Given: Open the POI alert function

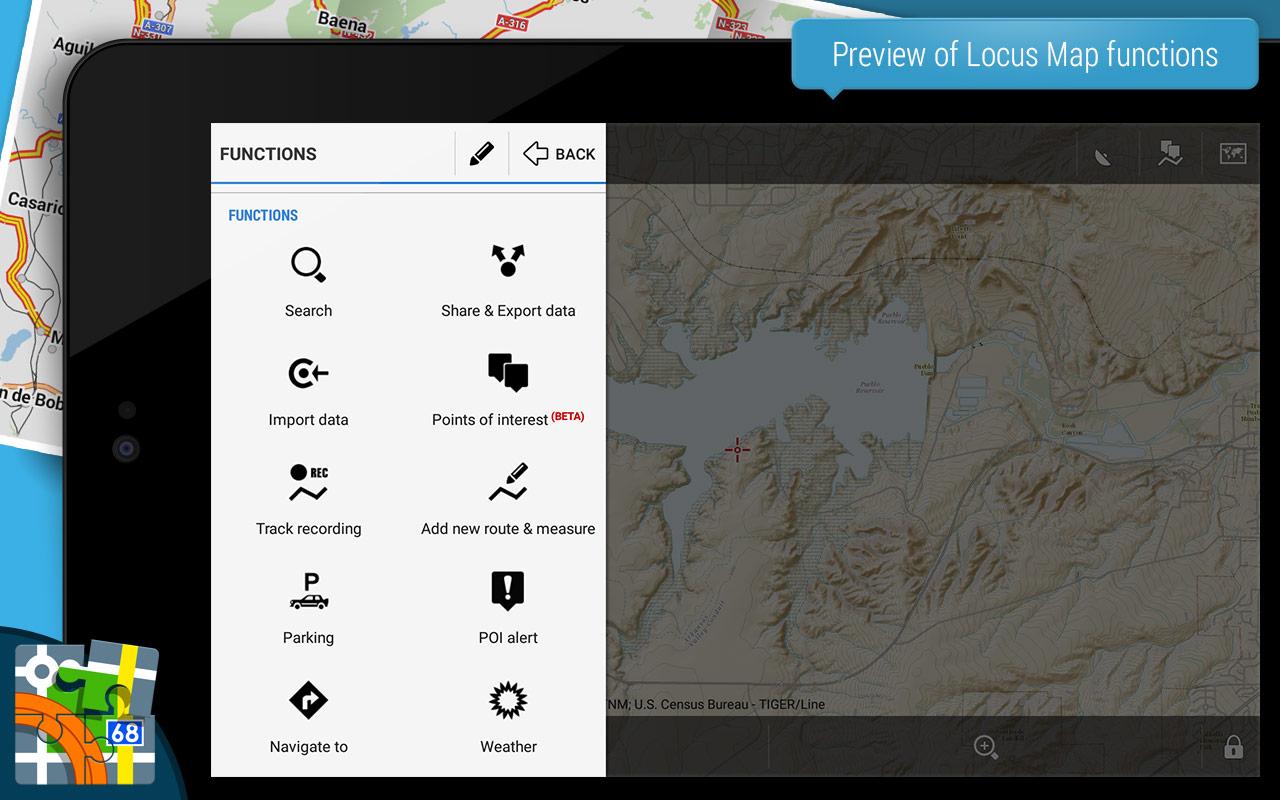Looking at the screenshot, I should (508, 591).
